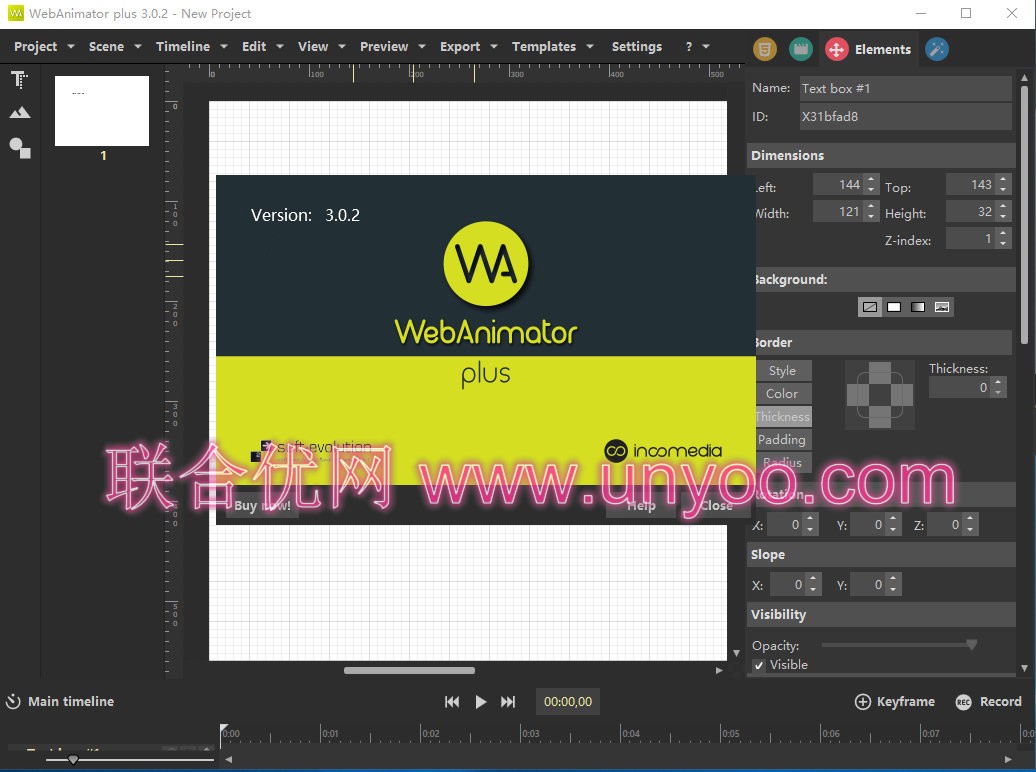Click the canvas horizontal scrollbar
Image resolution: width=1036 pixels, height=772 pixels.
(409, 670)
